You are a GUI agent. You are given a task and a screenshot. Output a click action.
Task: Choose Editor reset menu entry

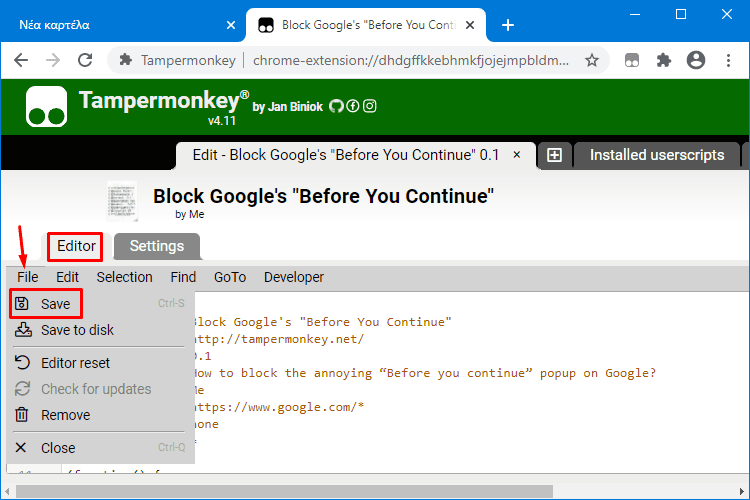coord(100,363)
